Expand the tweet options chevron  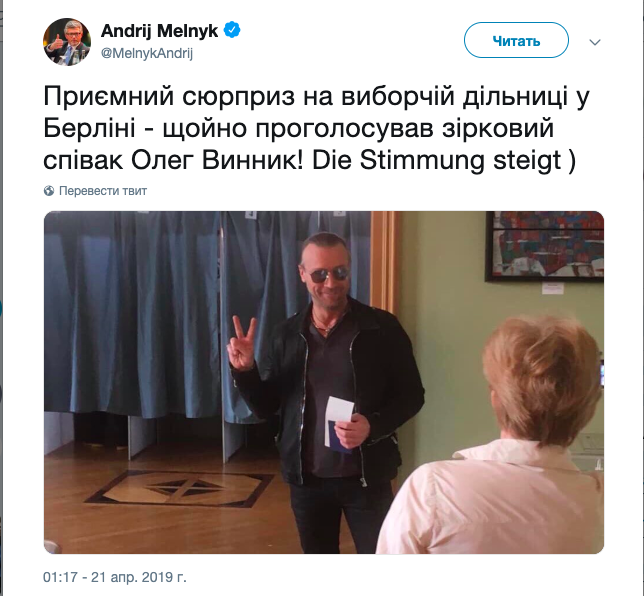pyautogui.click(x=595, y=42)
